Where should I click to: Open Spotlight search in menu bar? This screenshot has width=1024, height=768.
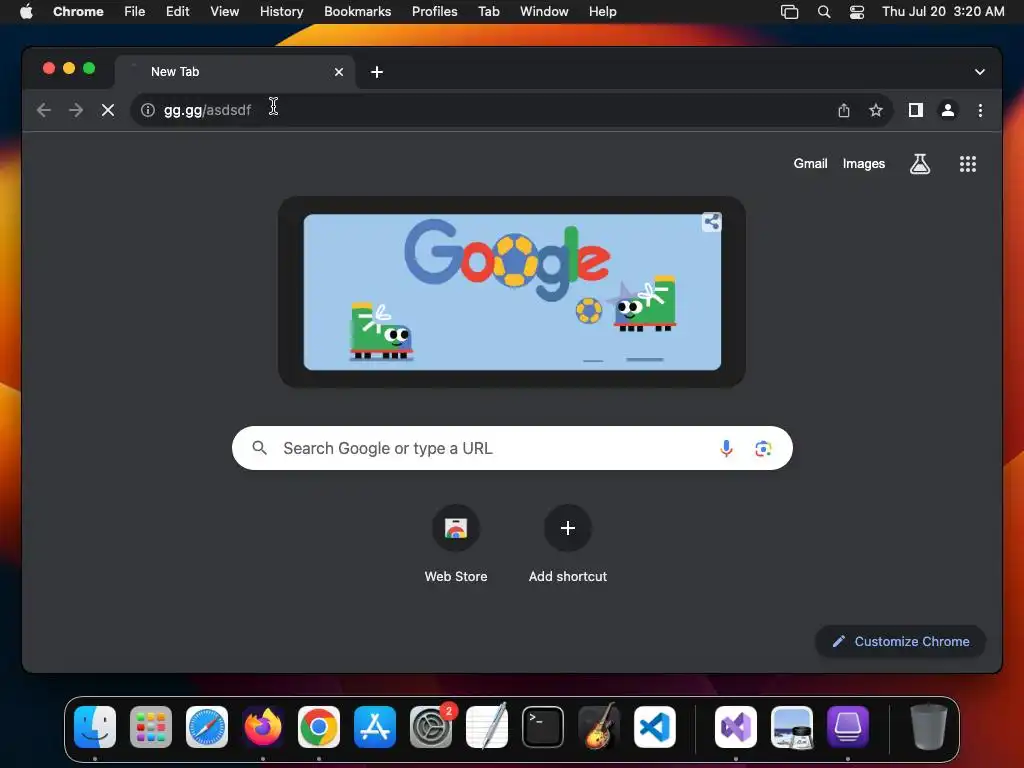[824, 12]
